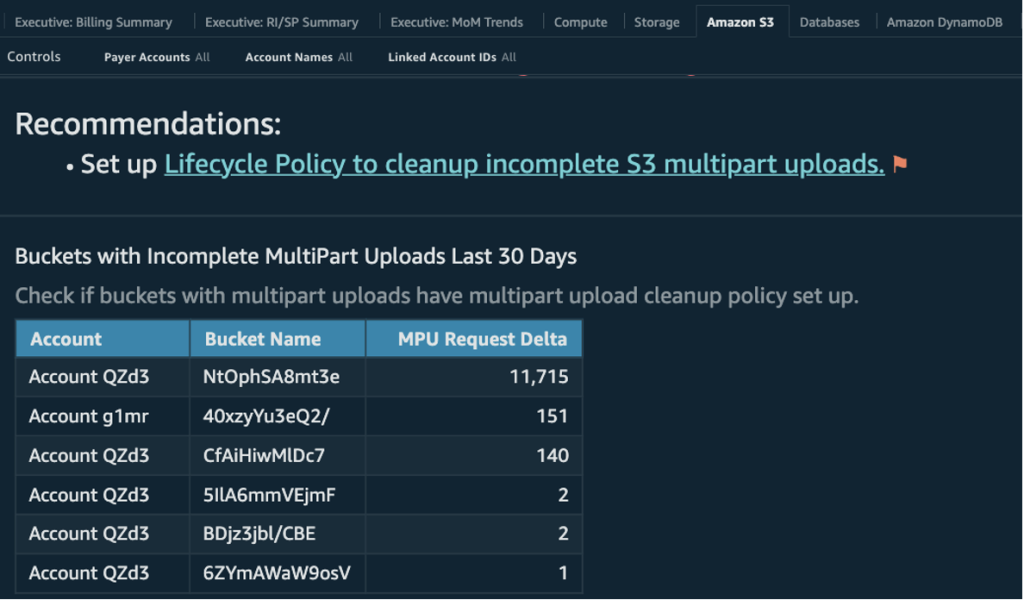Click the cleanup policy check subtitle
This screenshot has height=600, width=1024.
tap(437, 296)
